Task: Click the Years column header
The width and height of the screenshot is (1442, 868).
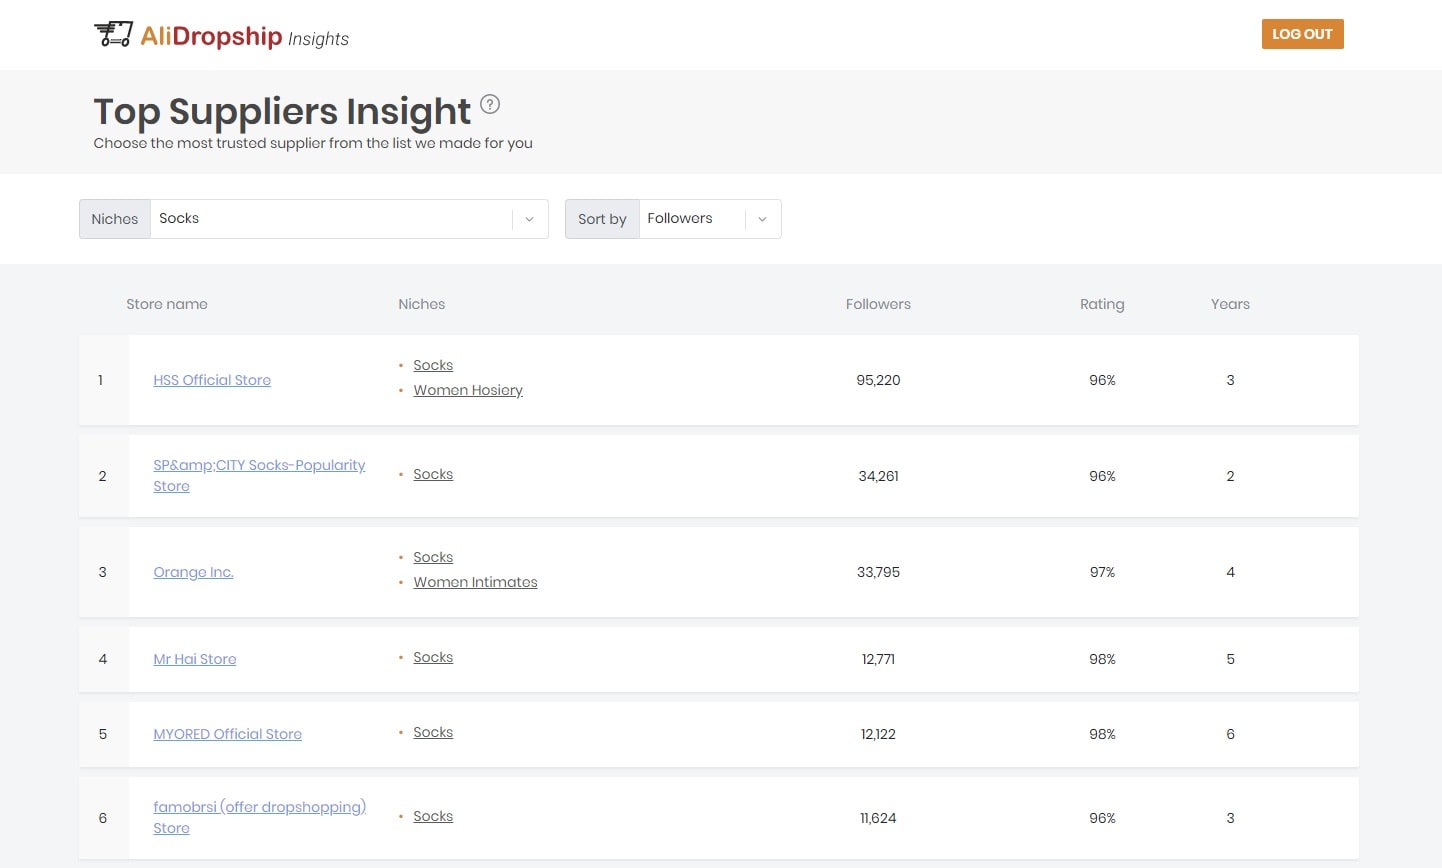Action: [1230, 304]
